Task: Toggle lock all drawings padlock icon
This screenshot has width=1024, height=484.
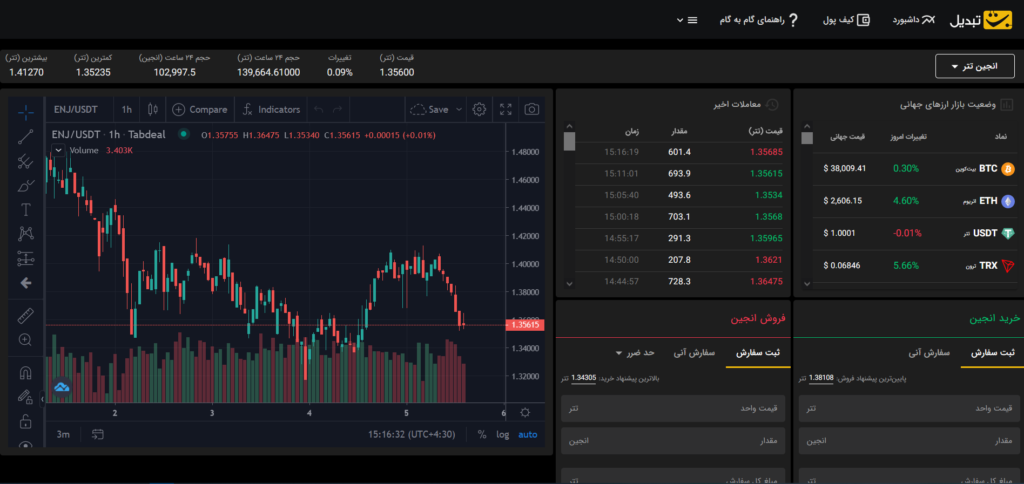Action: (x=25, y=421)
